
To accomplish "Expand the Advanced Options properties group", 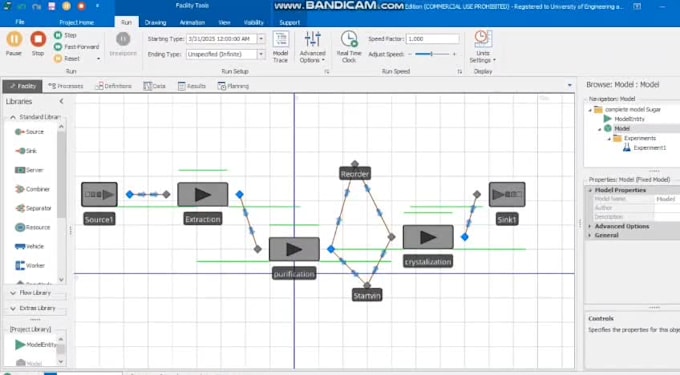I will [x=590, y=226].
